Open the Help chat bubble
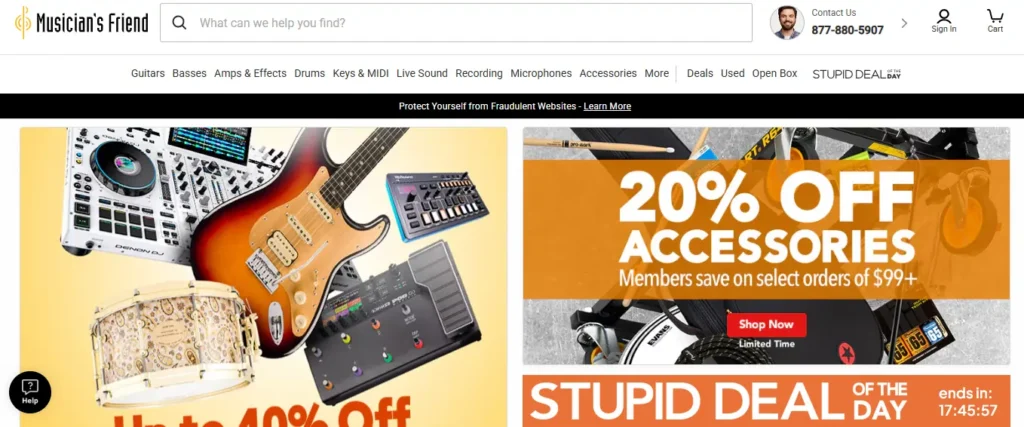 coord(30,392)
